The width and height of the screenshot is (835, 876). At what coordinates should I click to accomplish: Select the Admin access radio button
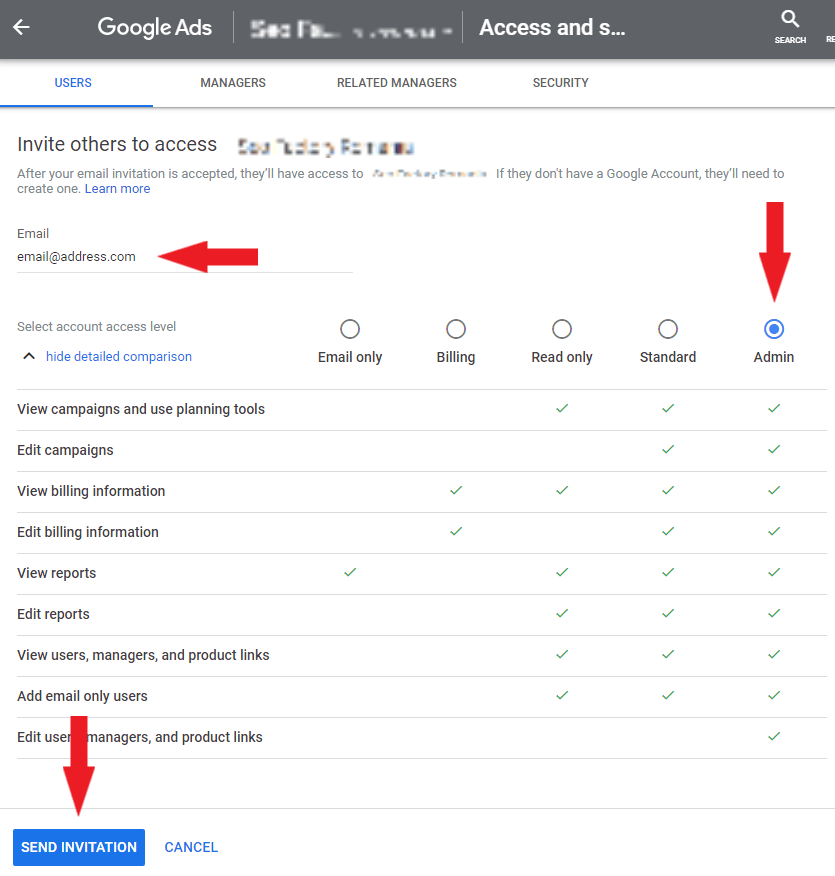pos(774,329)
